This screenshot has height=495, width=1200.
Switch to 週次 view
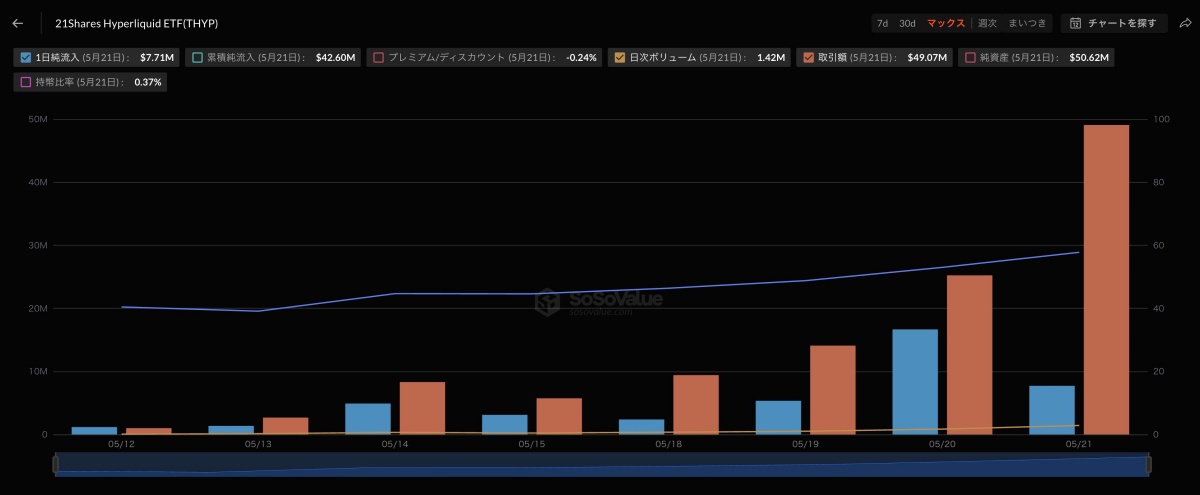click(x=987, y=23)
